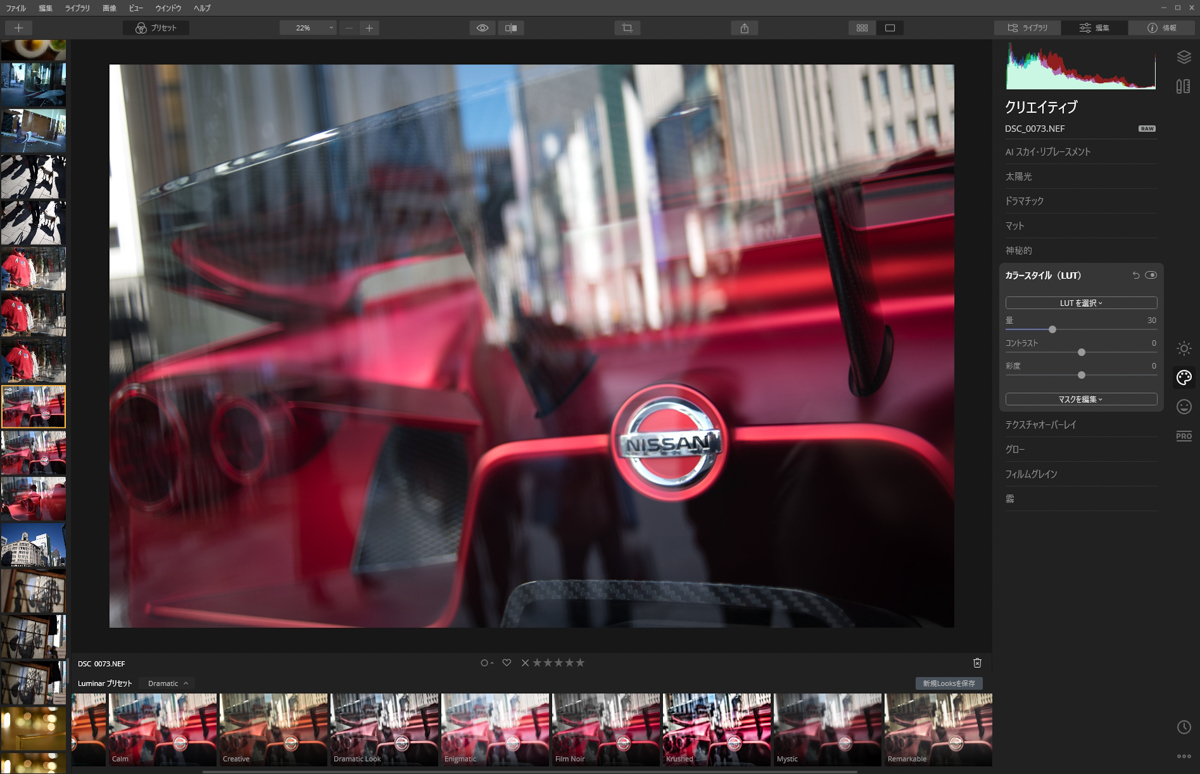Click the plus add-image button in toolbar
Screen dimensions: 1200x774
[x=18, y=28]
